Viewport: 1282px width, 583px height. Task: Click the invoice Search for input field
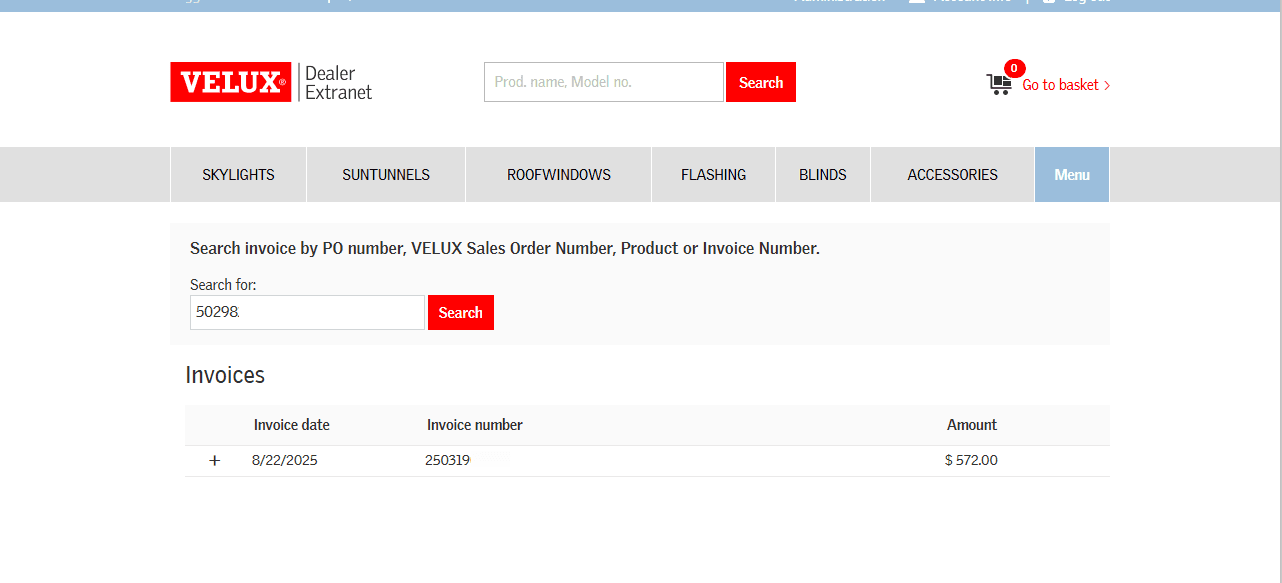pyautogui.click(x=307, y=312)
